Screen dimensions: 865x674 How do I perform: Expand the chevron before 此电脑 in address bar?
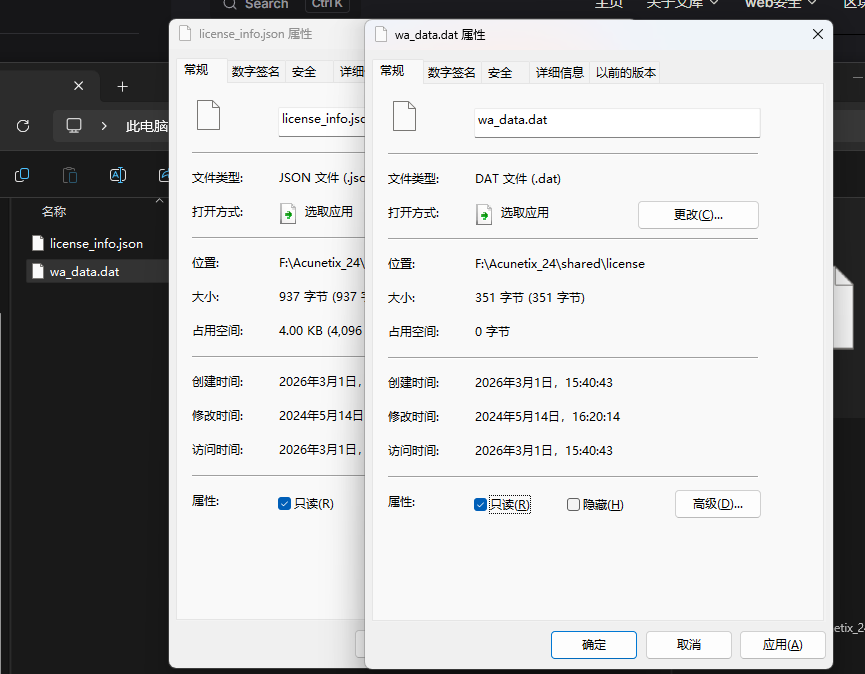point(104,126)
